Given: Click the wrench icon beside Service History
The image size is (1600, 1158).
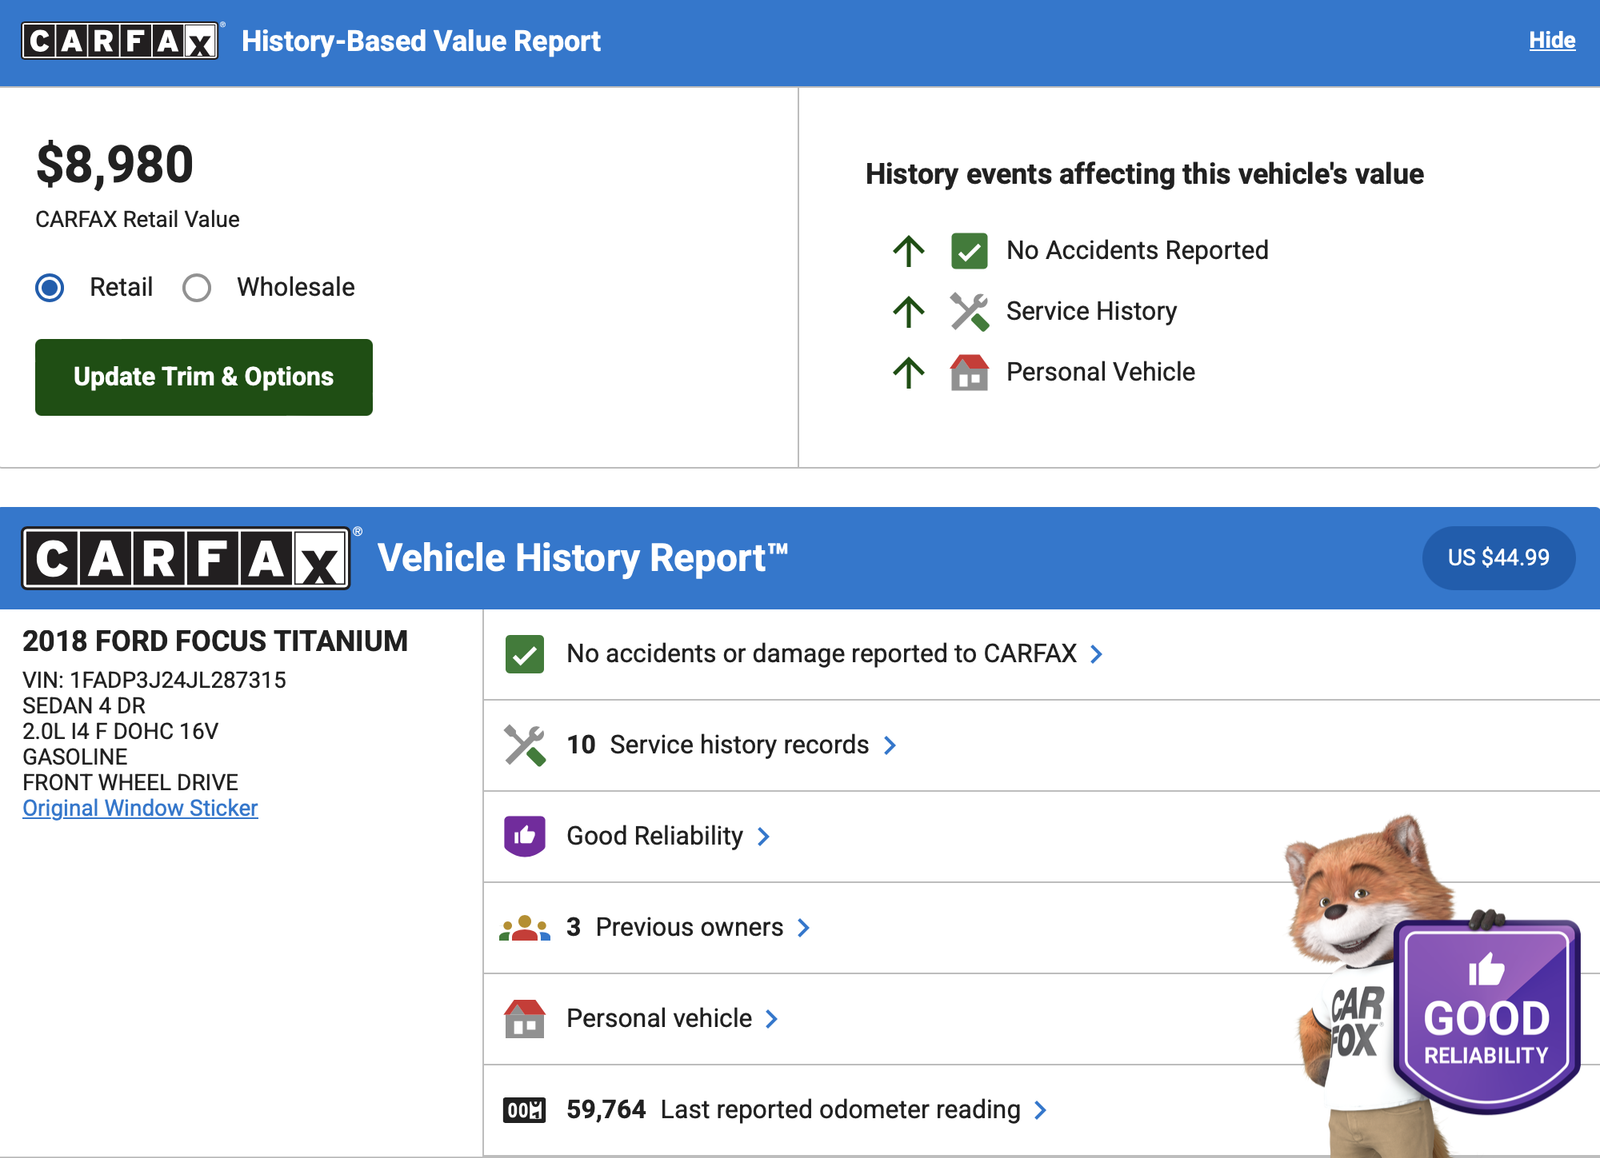Looking at the screenshot, I should point(969,312).
